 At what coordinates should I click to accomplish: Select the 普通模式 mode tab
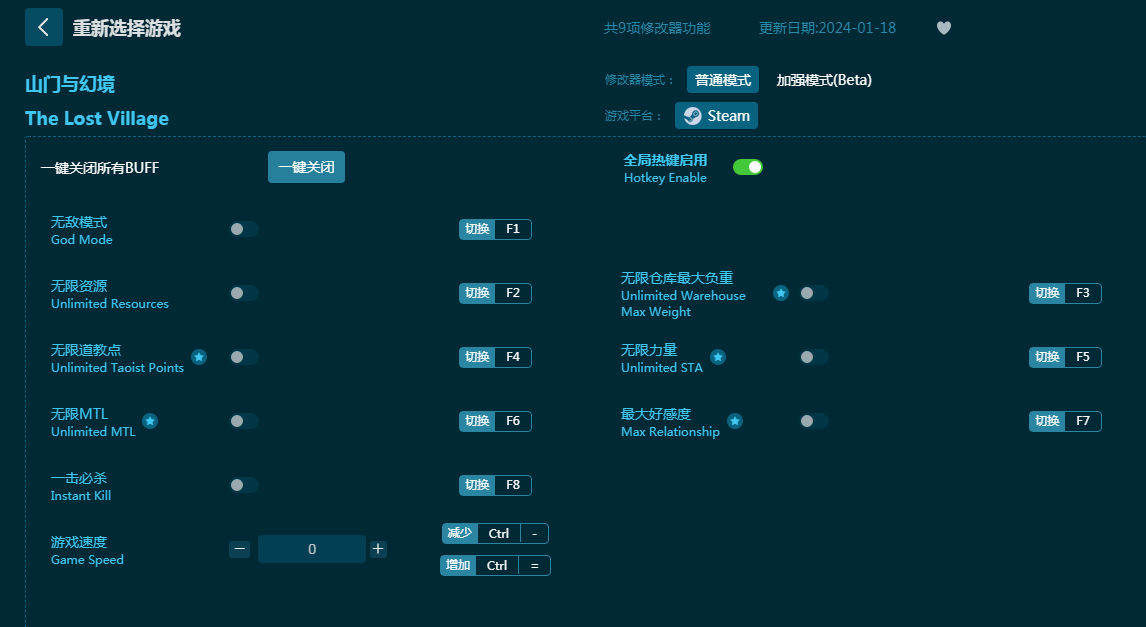pyautogui.click(x=722, y=80)
